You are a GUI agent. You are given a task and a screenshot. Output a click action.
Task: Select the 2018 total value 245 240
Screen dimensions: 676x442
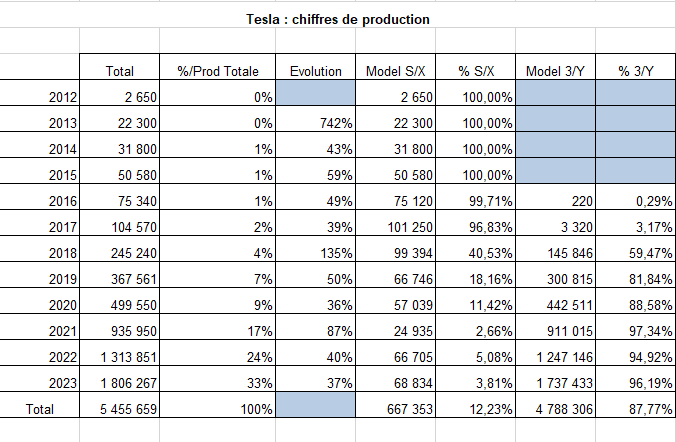(119, 249)
